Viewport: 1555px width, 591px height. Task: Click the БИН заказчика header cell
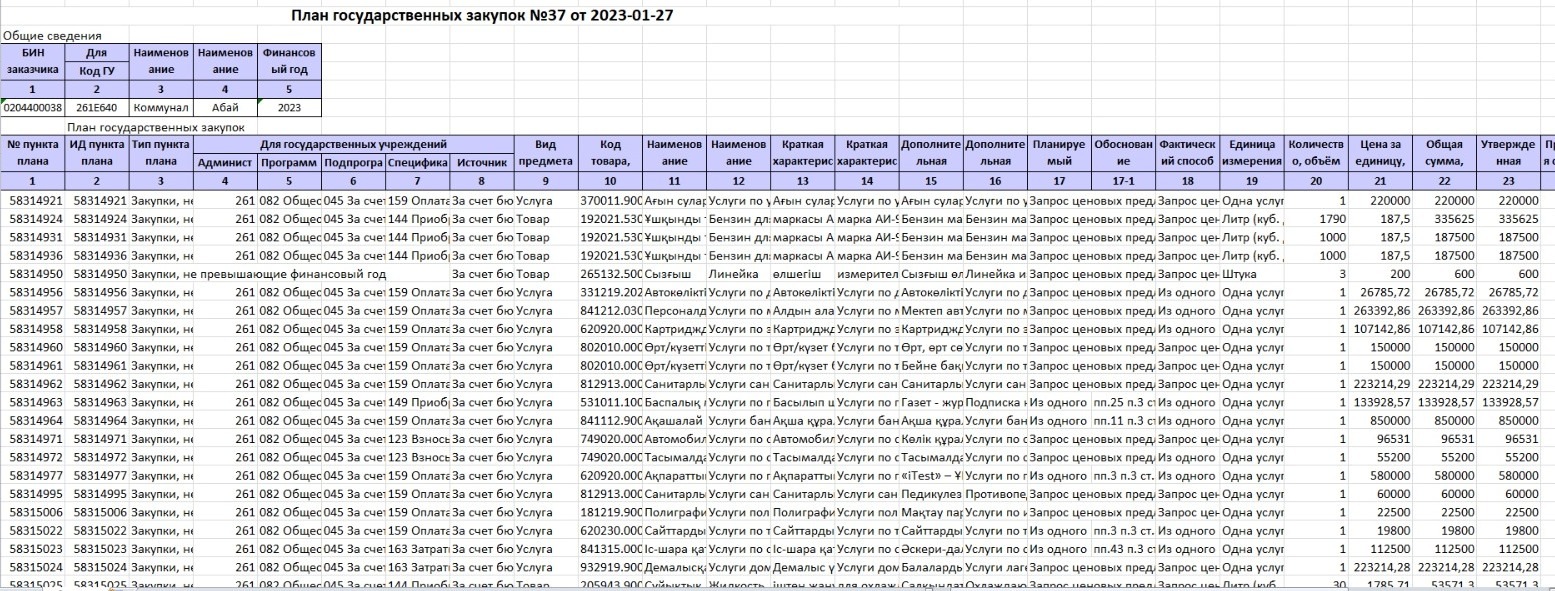pyautogui.click(x=33, y=61)
